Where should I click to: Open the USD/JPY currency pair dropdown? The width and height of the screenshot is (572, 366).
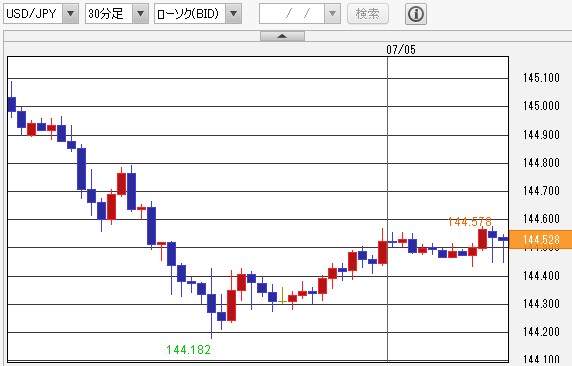[41, 14]
